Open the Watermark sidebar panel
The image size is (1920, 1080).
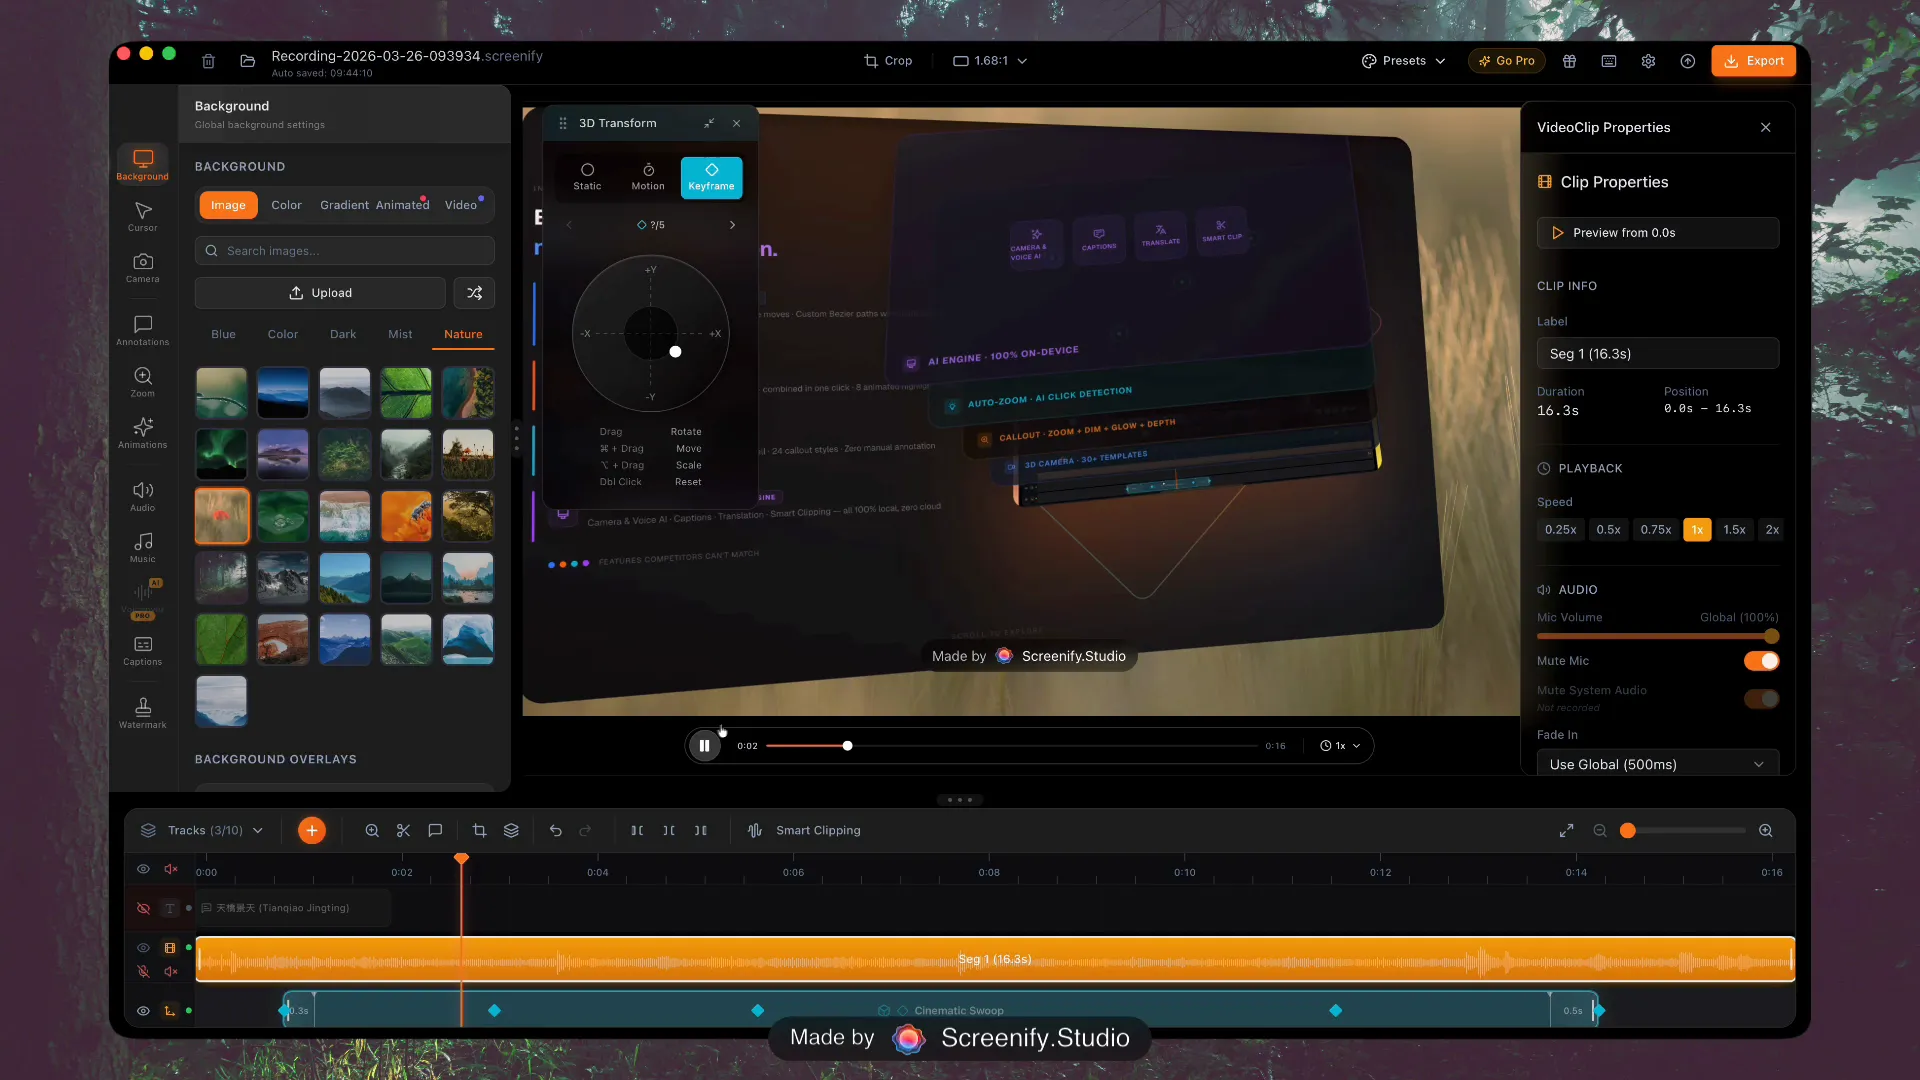click(x=143, y=712)
